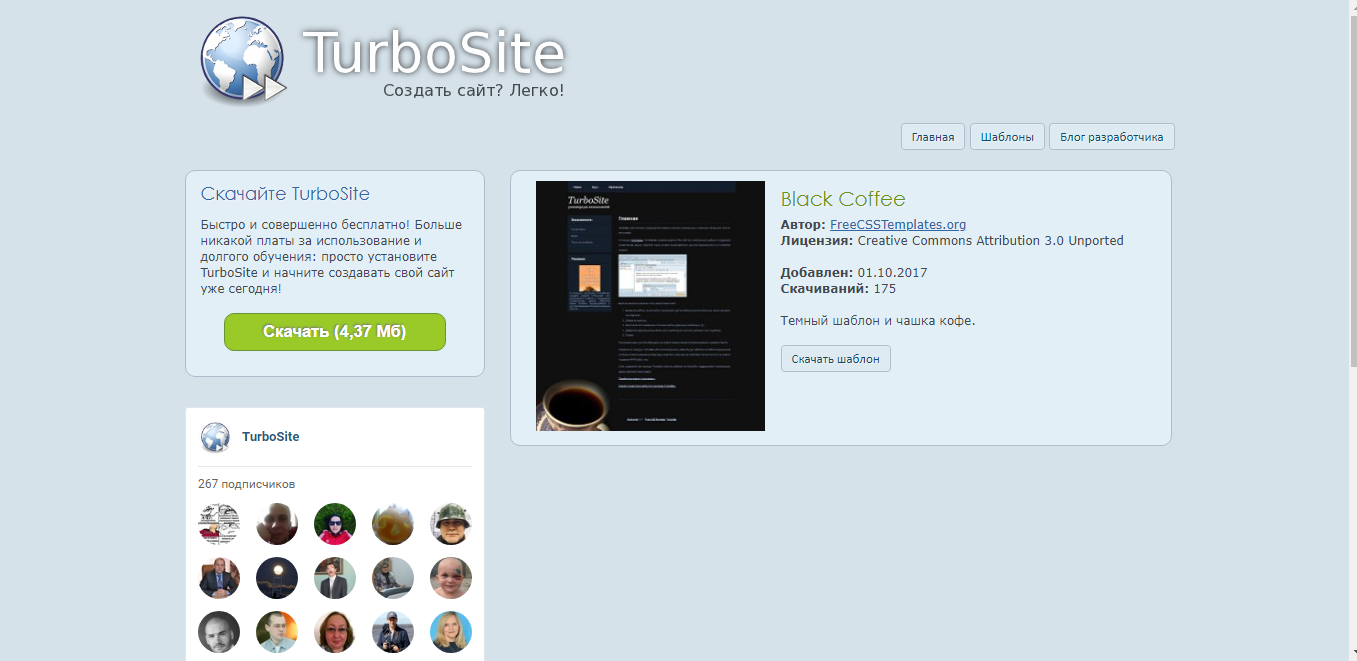Click the dark moon subscriber avatar
This screenshot has width=1357, height=661.
coord(277,578)
